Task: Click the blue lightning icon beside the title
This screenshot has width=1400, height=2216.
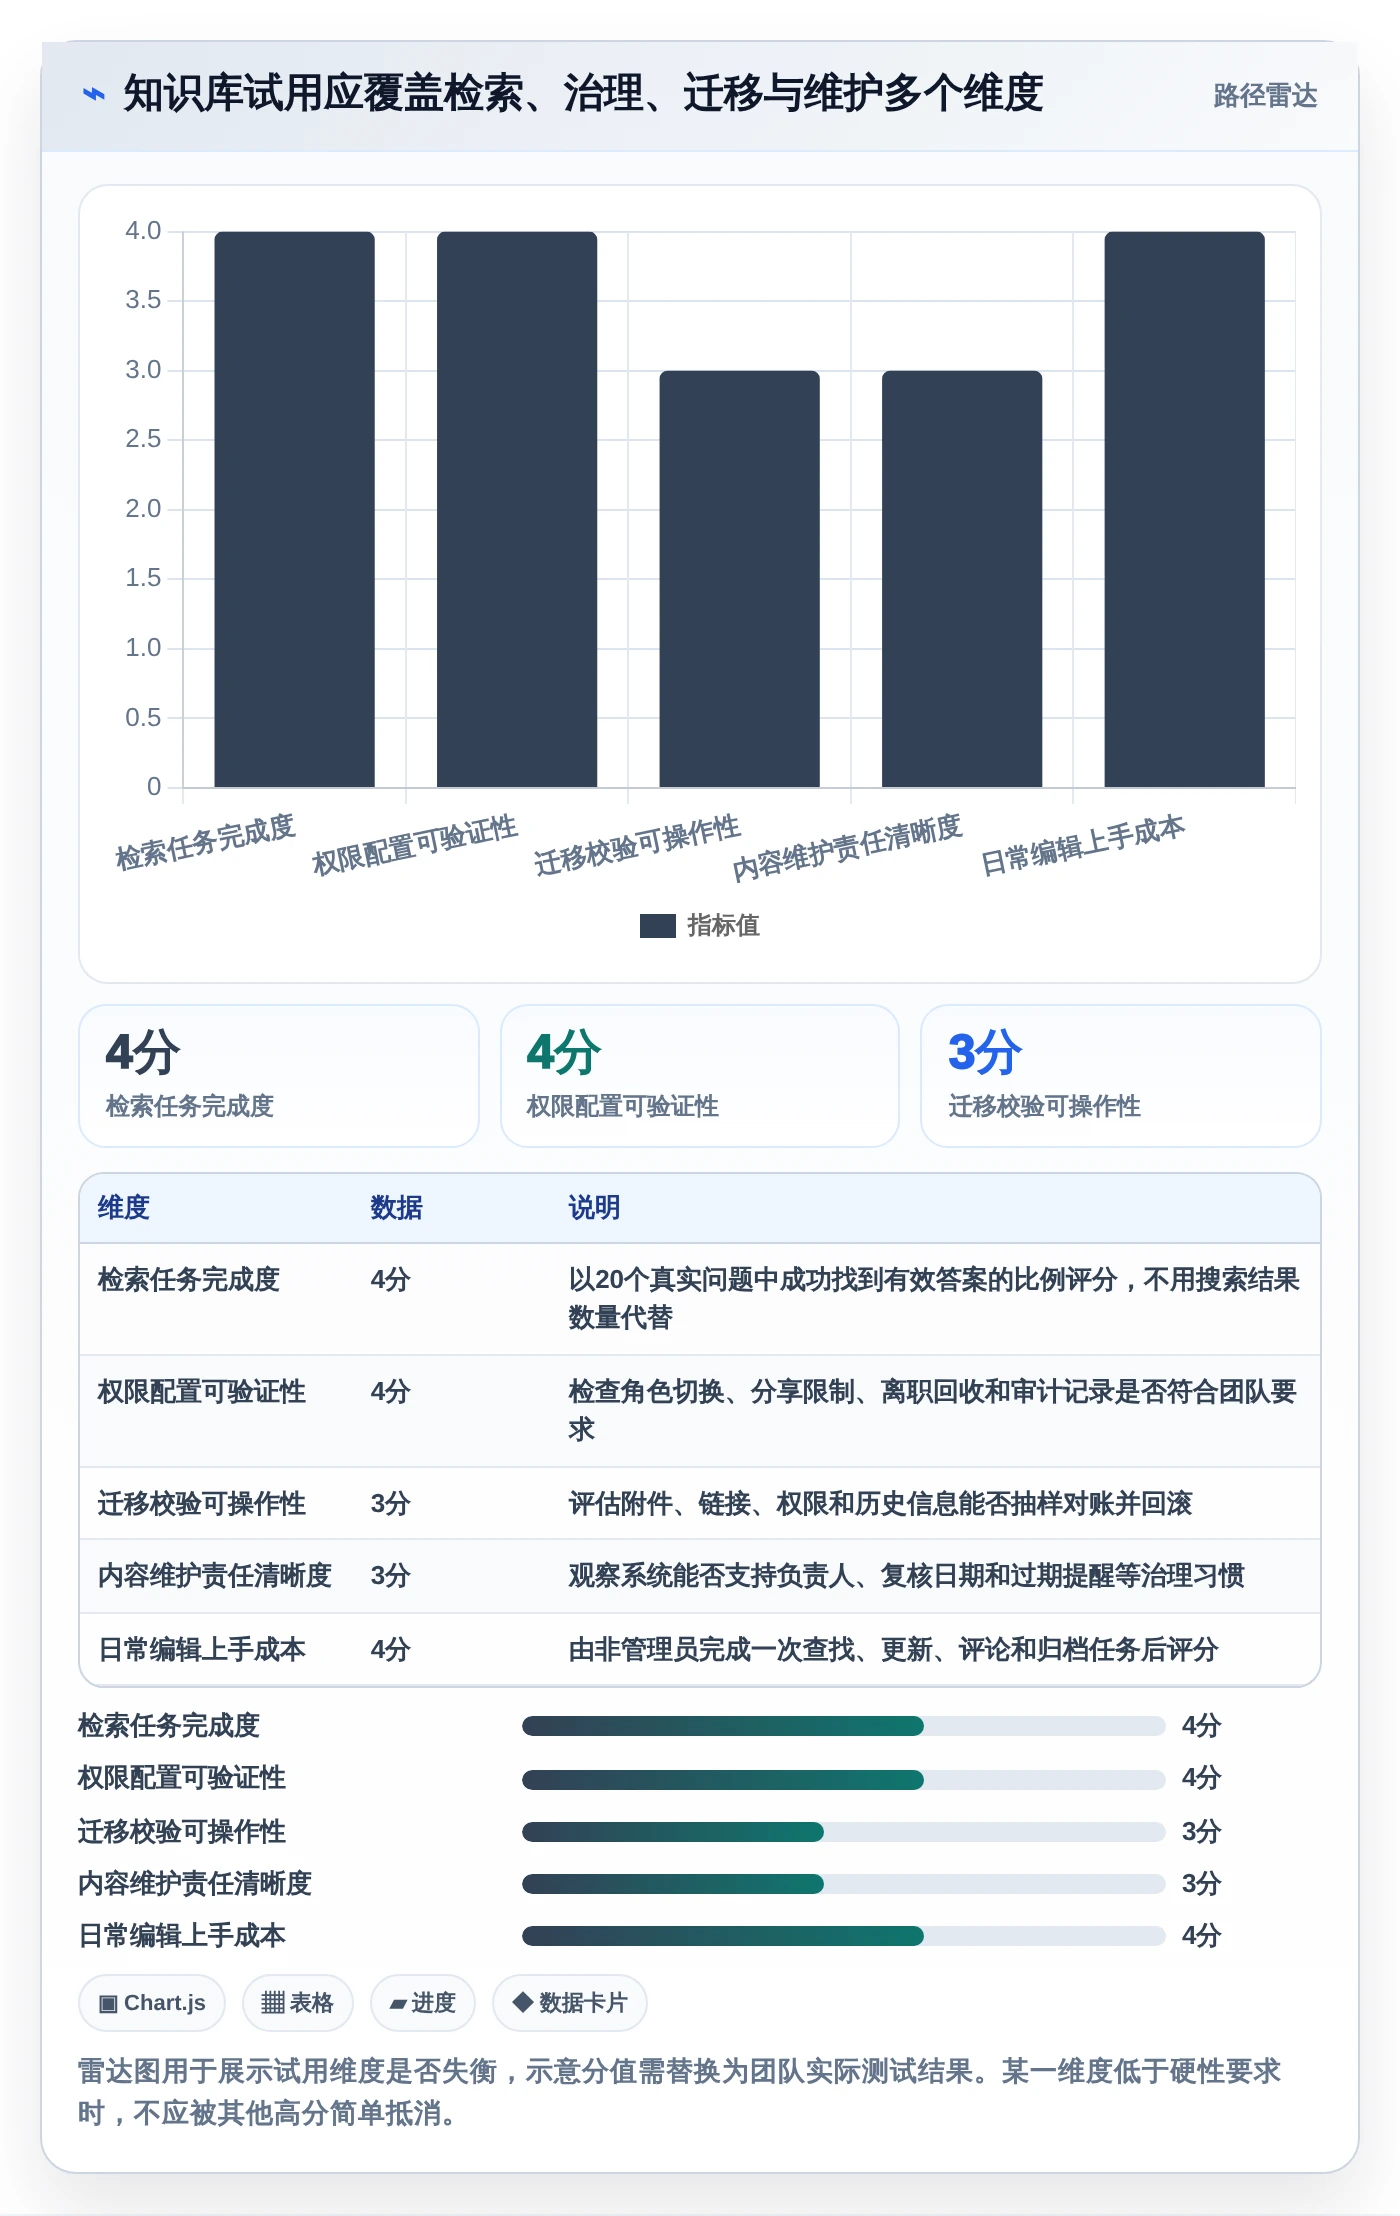Action: click(93, 94)
